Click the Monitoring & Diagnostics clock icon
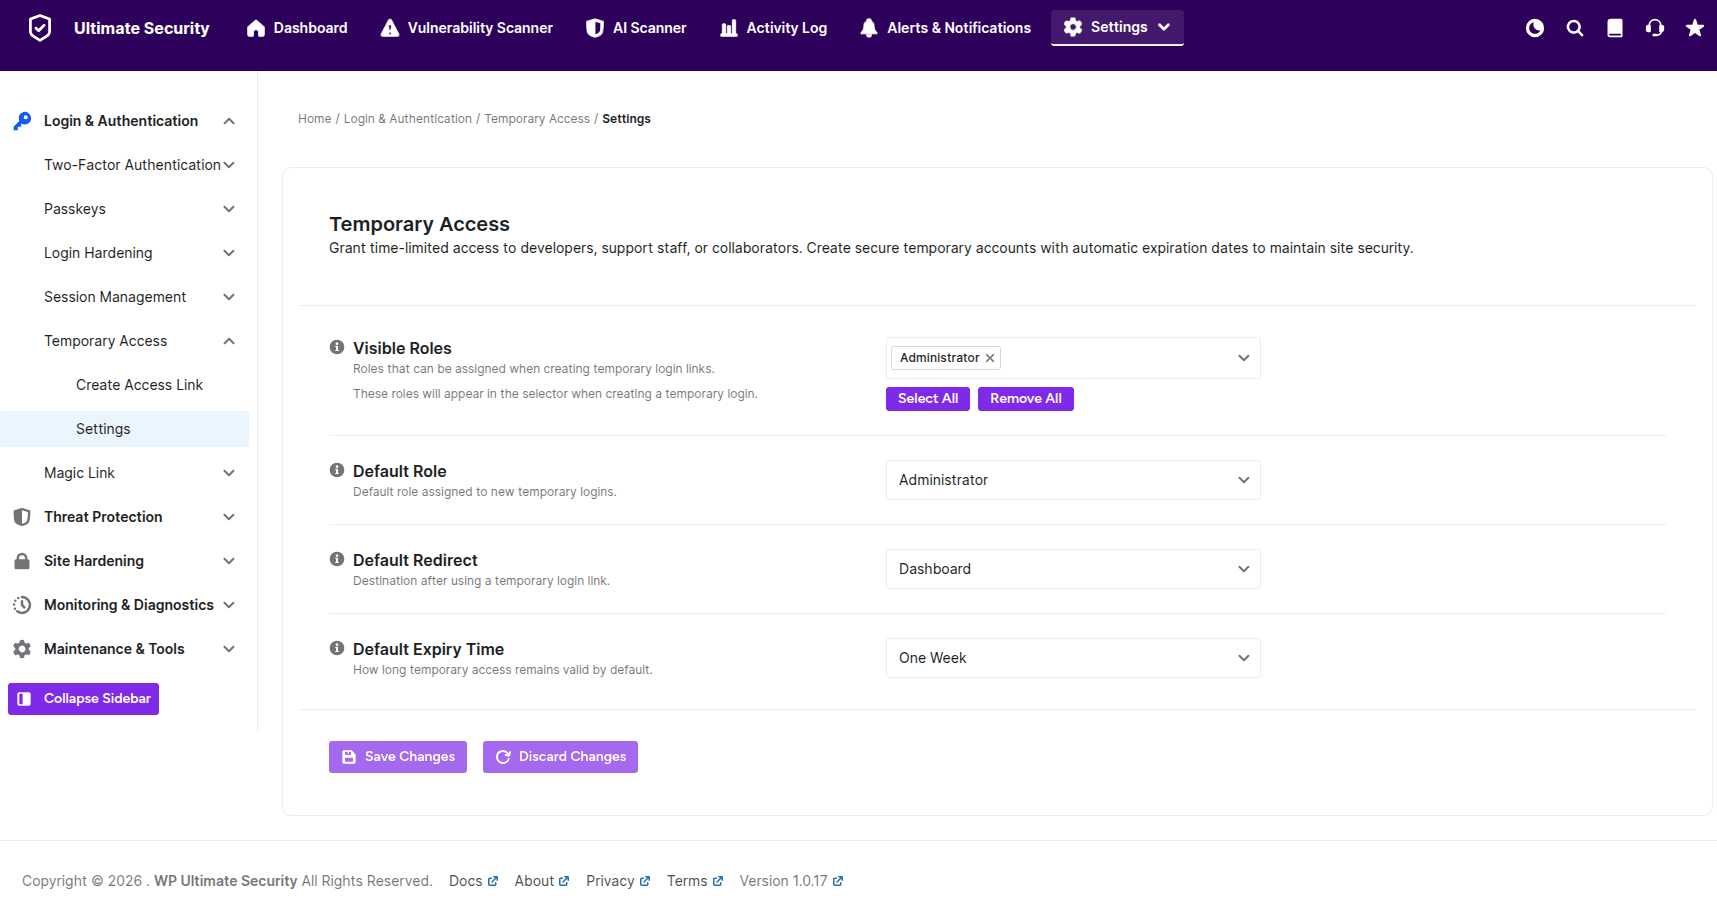 click(22, 605)
